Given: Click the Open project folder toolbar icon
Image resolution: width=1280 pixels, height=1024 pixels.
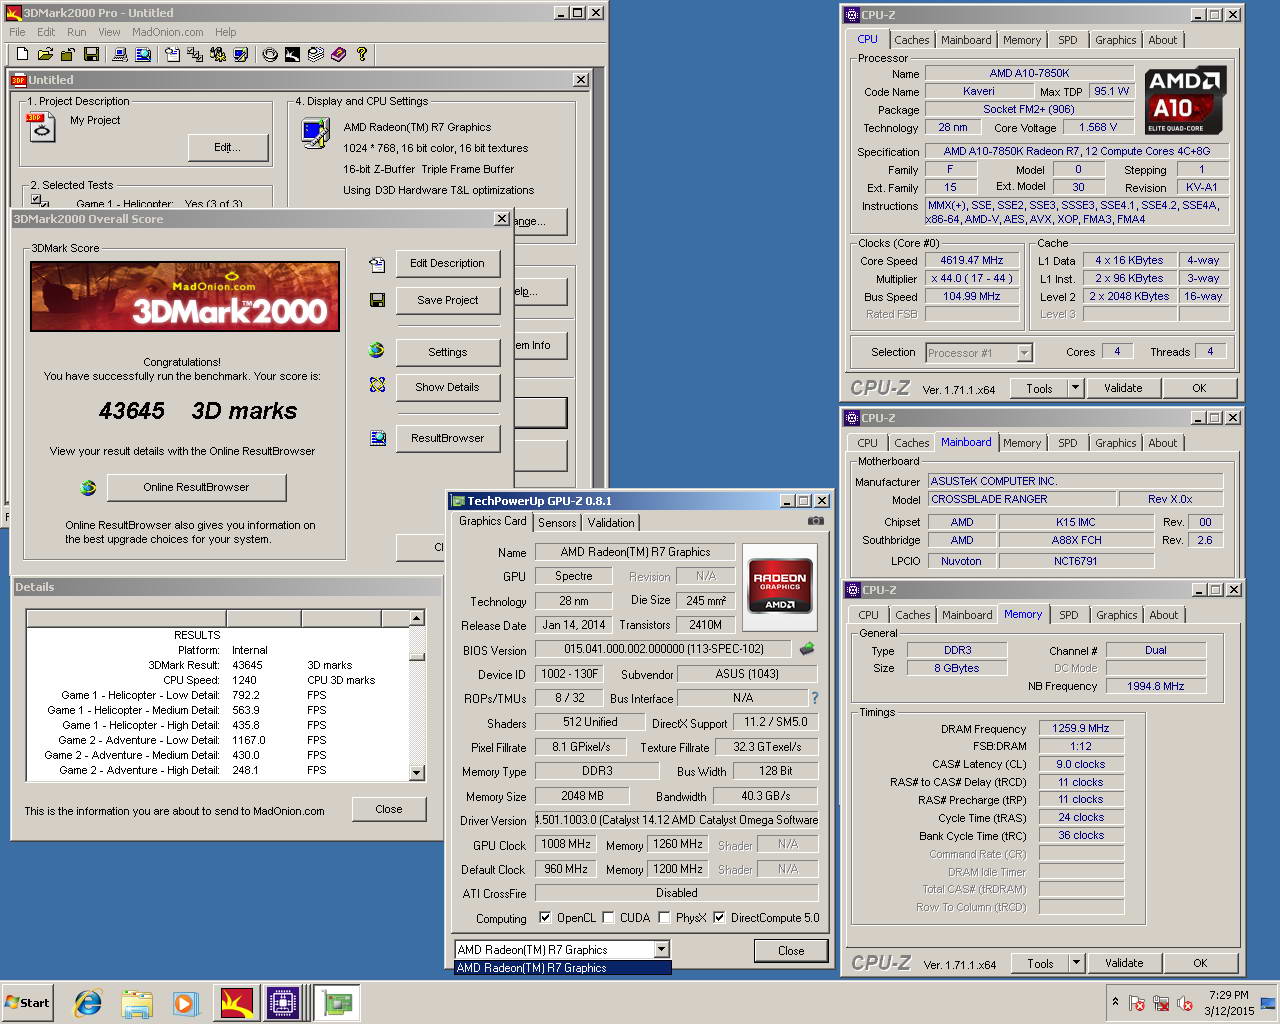Looking at the screenshot, I should tap(45, 54).
